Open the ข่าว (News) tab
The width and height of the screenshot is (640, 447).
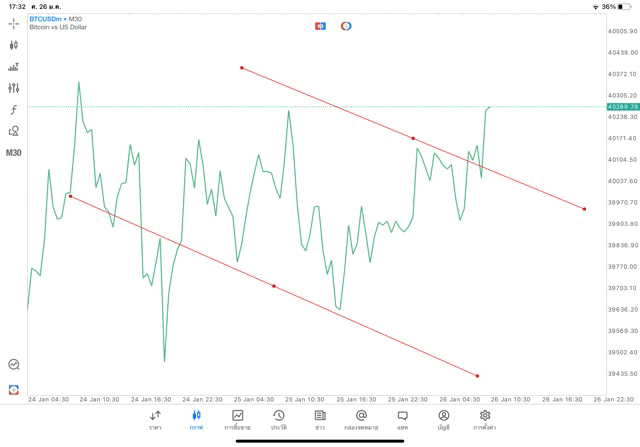(320, 419)
